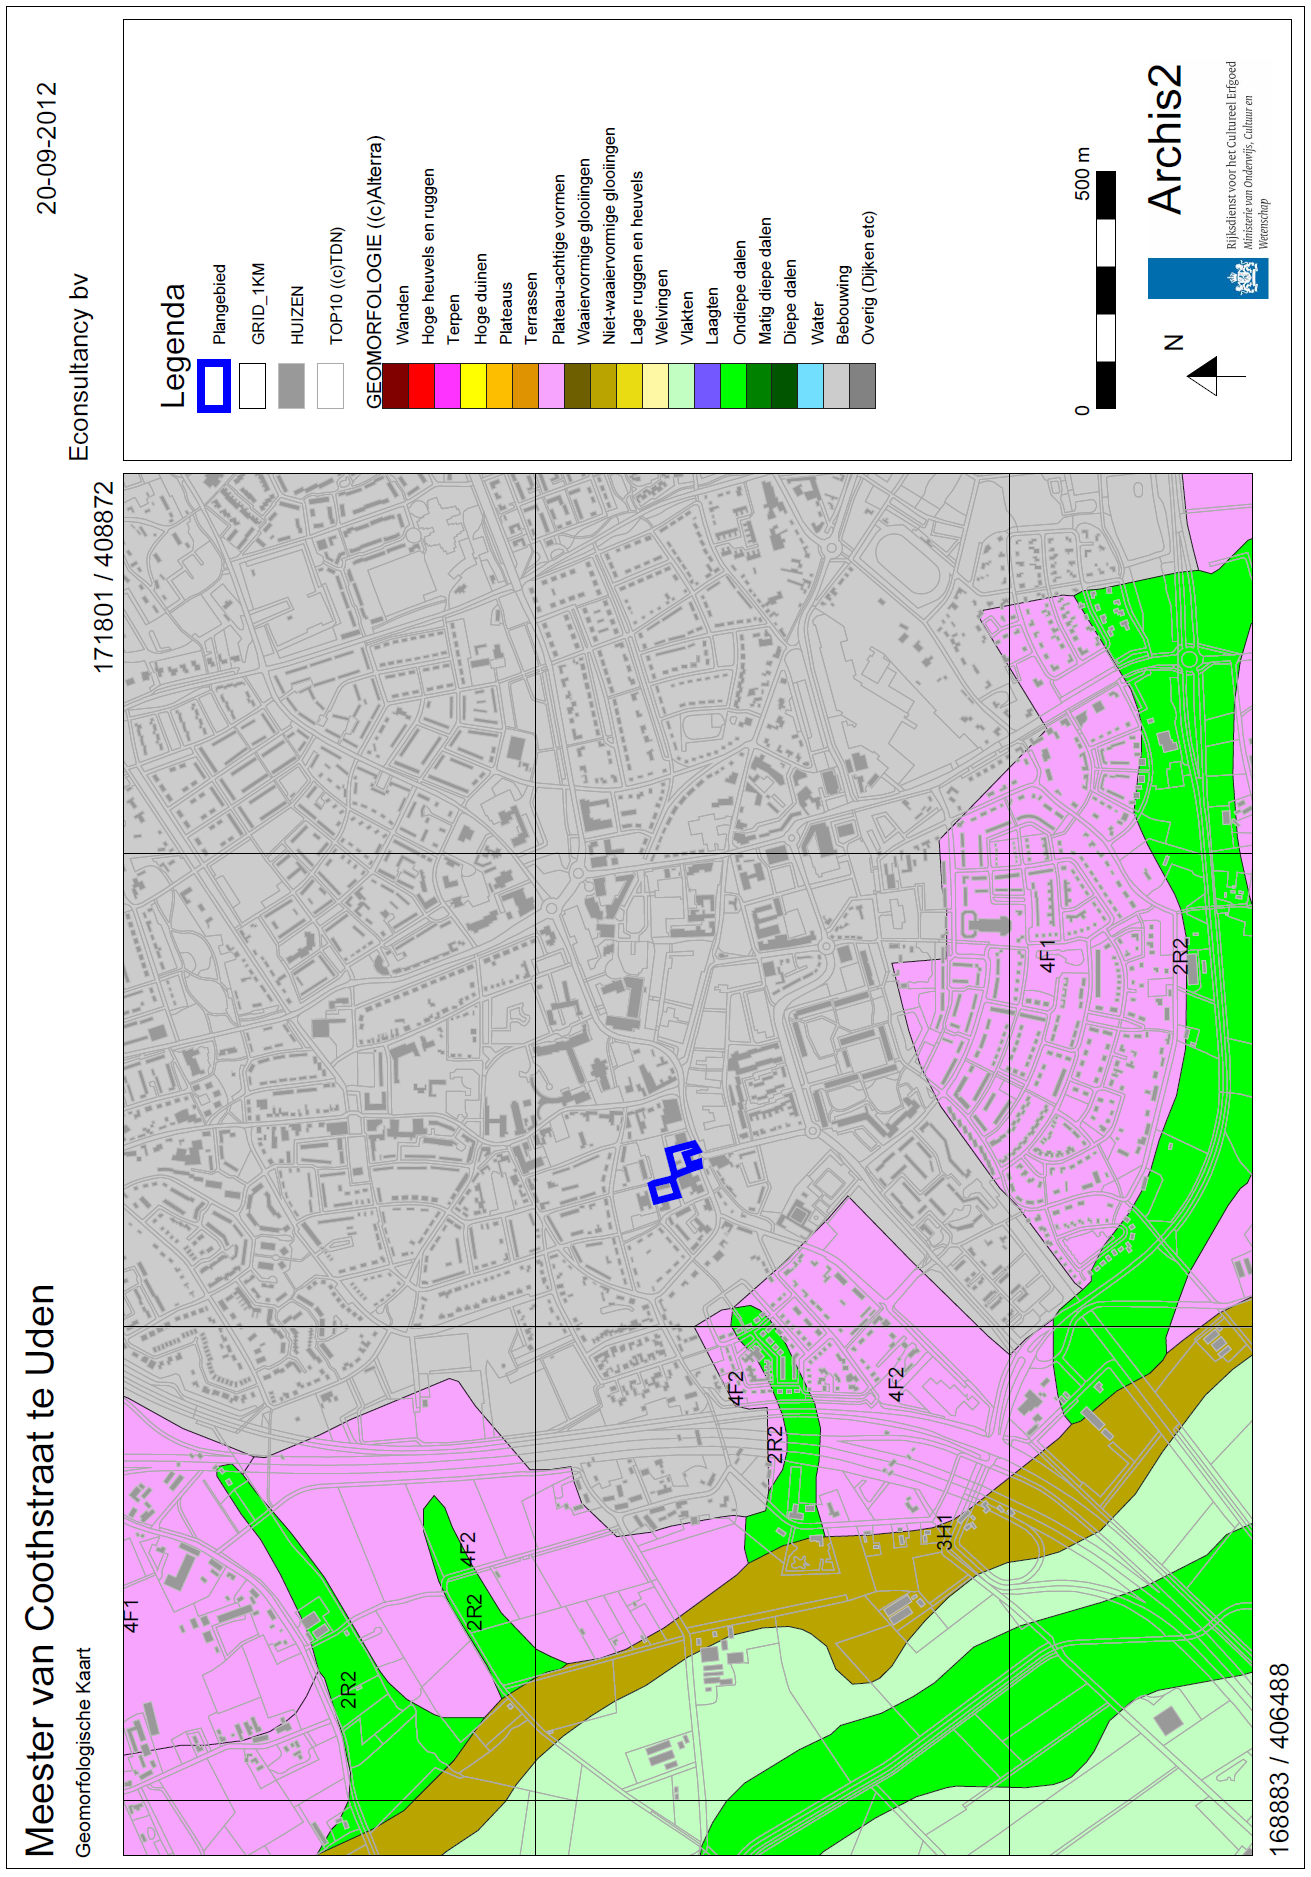Click the 'Archis2' wordmark
This screenshot has height=1877, width=1311.
point(1166,139)
